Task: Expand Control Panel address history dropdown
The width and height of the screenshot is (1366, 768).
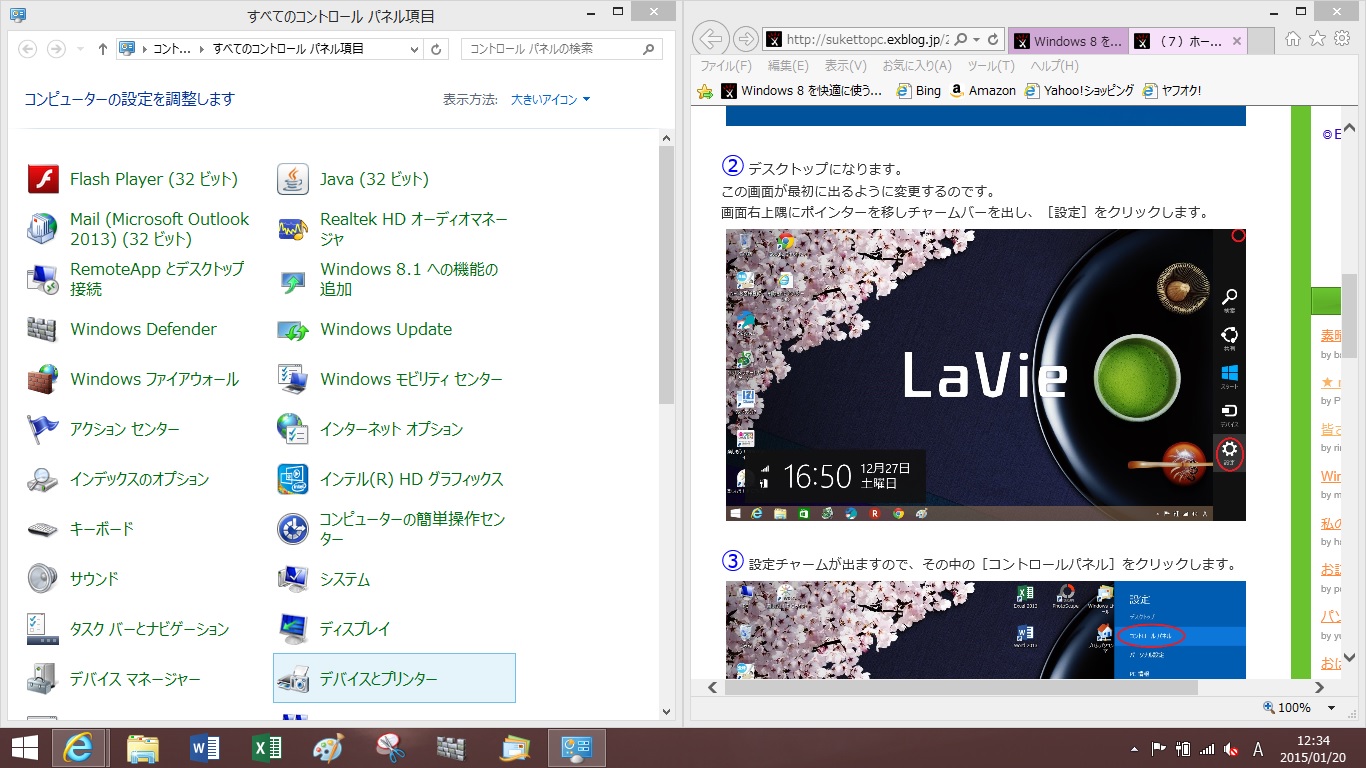Action: [415, 49]
